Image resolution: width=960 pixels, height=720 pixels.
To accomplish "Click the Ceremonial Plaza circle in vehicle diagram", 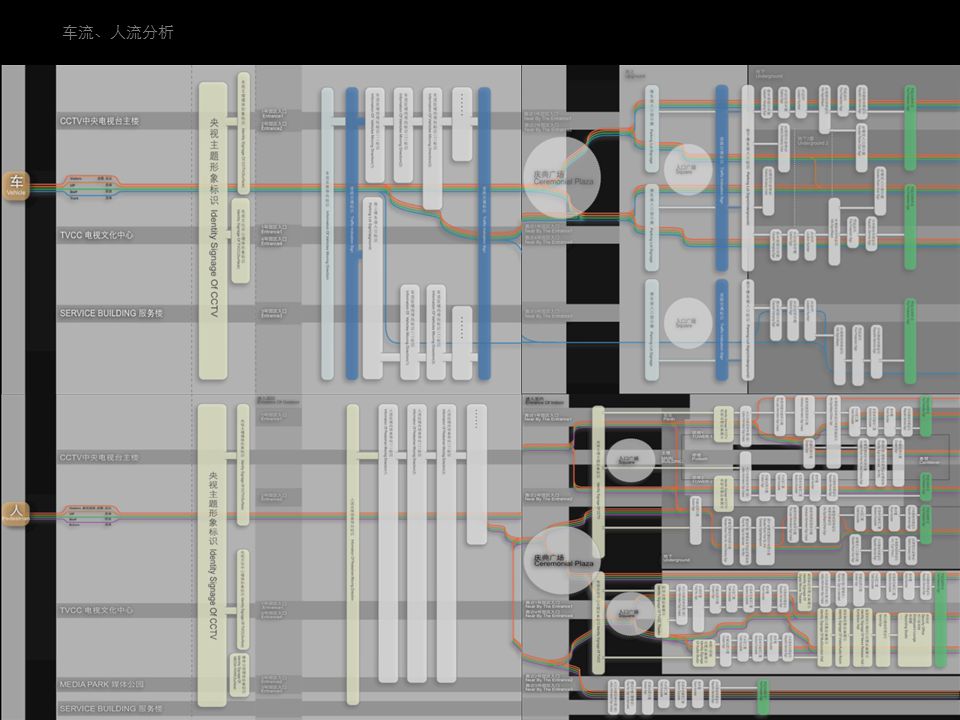I will point(562,178).
